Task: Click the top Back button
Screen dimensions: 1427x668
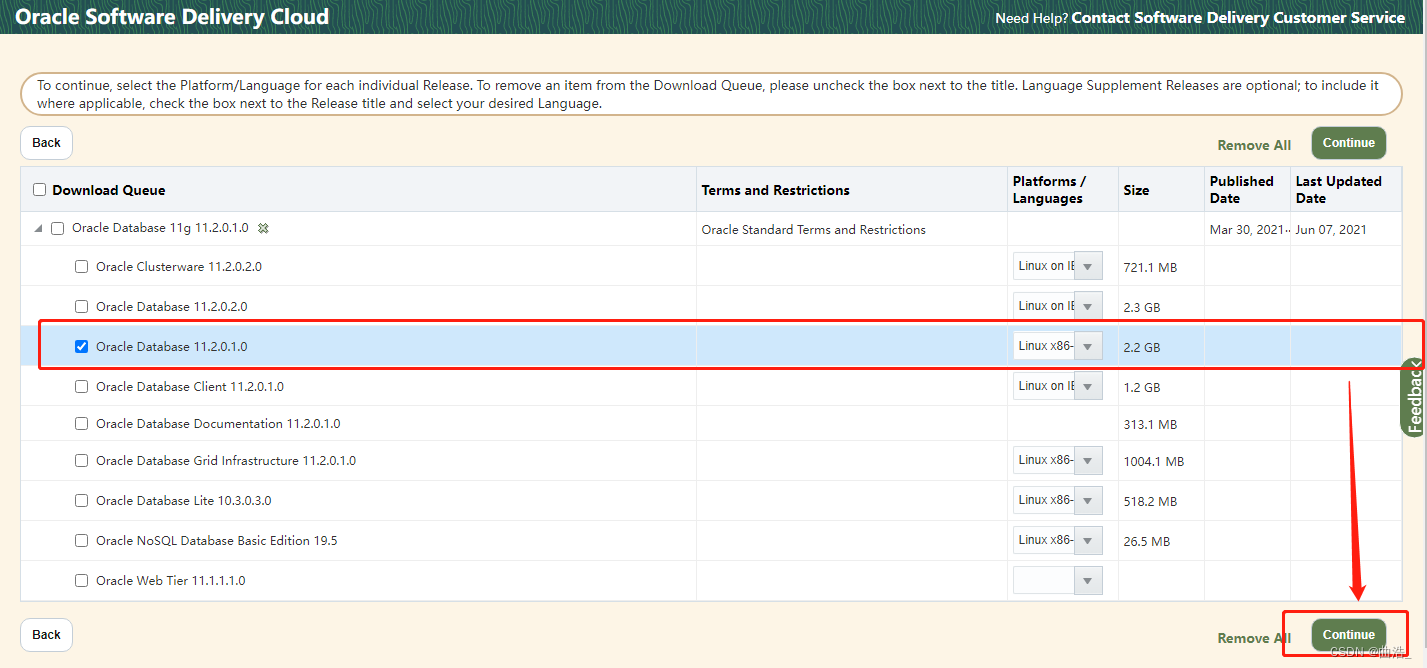Action: pos(46,143)
